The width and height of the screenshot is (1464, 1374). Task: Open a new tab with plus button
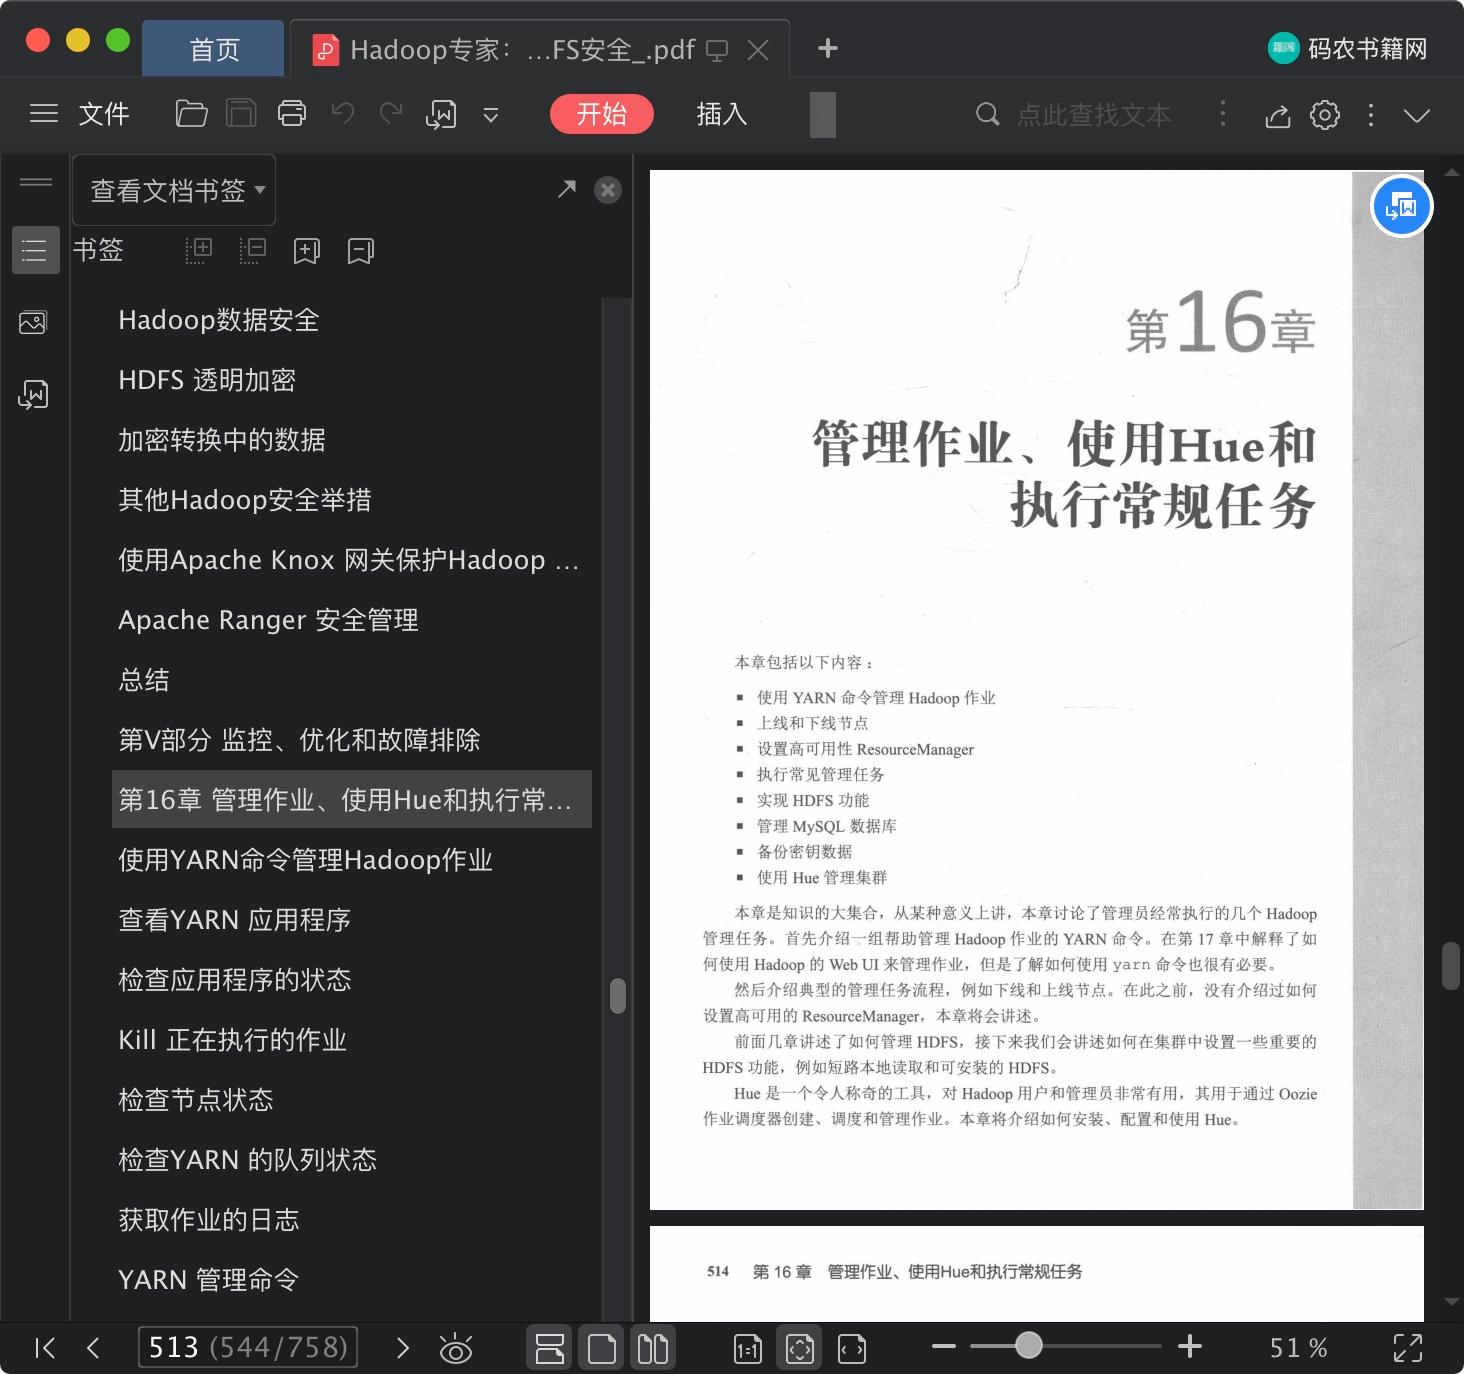click(x=827, y=48)
